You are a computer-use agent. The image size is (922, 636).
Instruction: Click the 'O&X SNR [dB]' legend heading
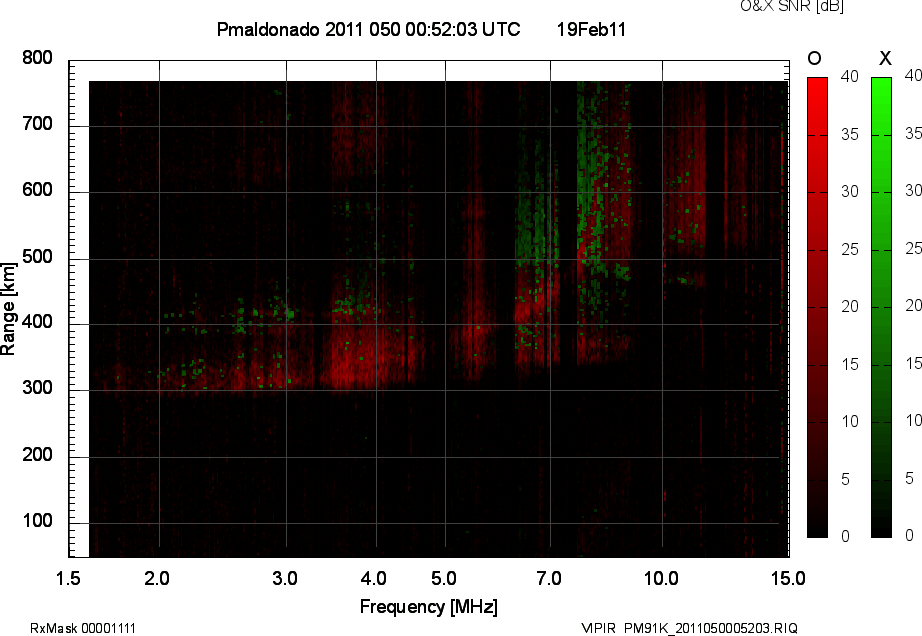click(792, 6)
